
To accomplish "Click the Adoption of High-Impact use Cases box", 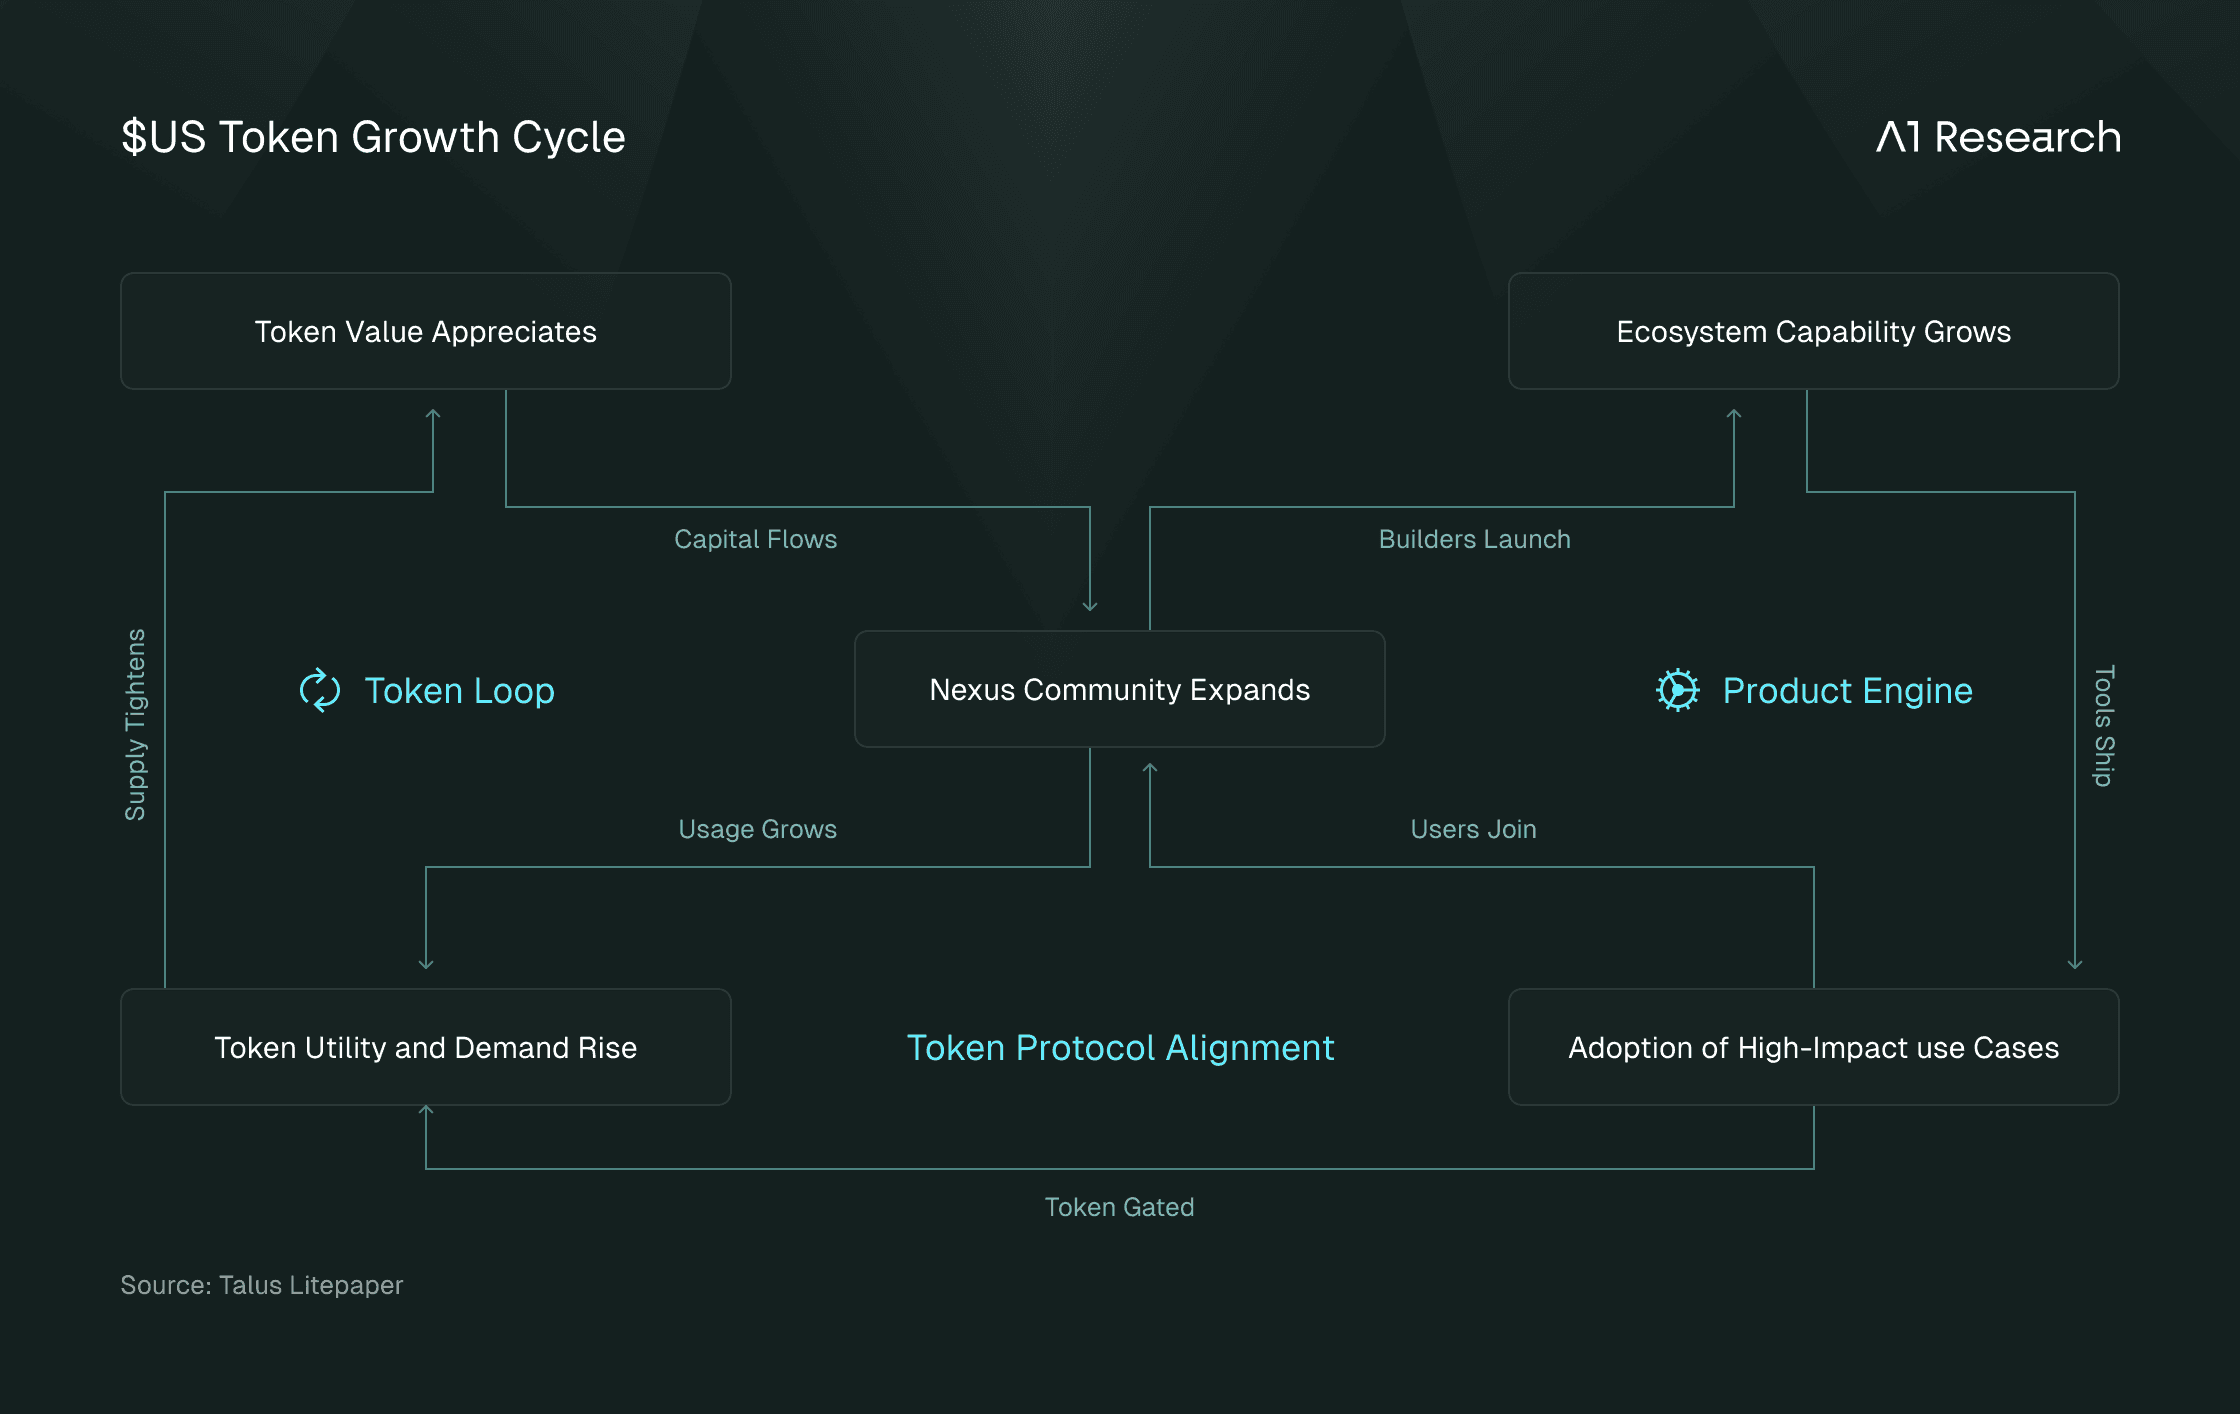I will click(1813, 1047).
